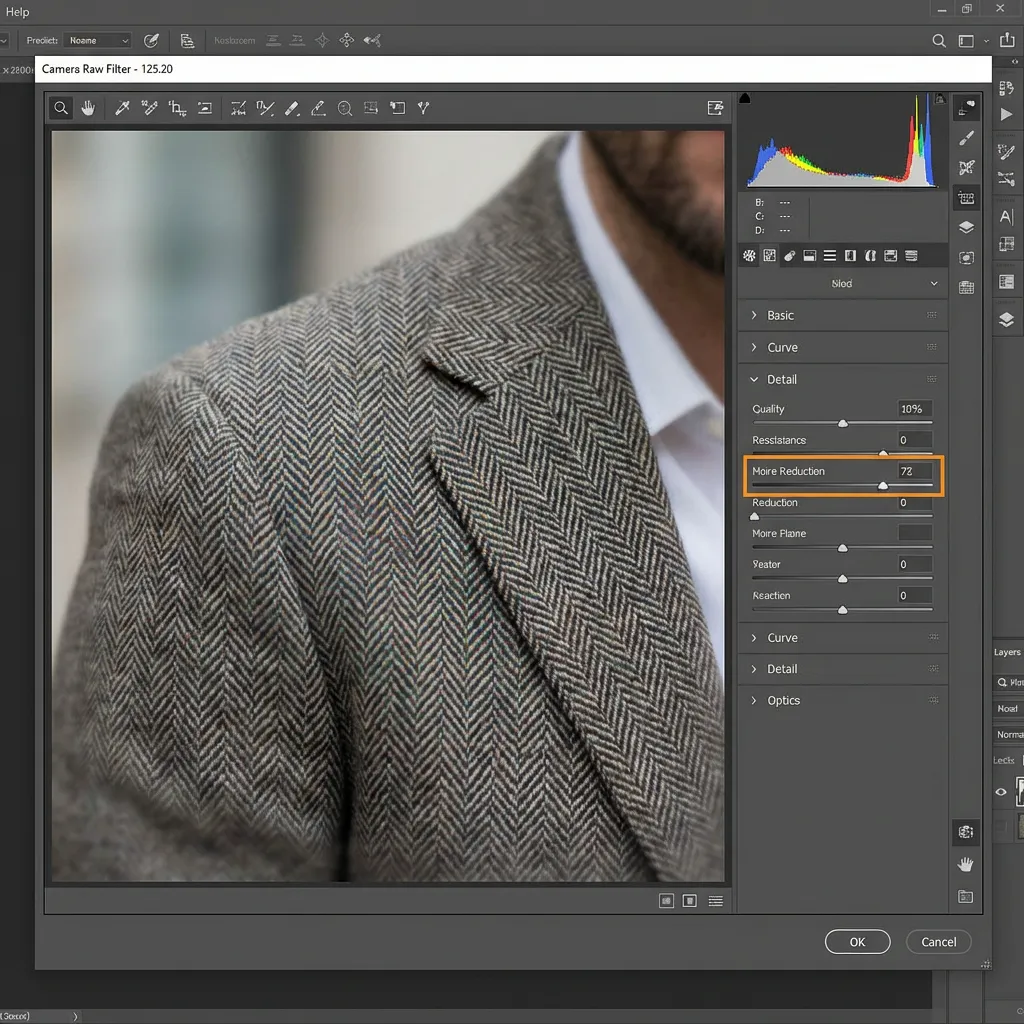1024x1024 pixels.
Task: Click Cancel to discard changes
Action: [x=938, y=941]
